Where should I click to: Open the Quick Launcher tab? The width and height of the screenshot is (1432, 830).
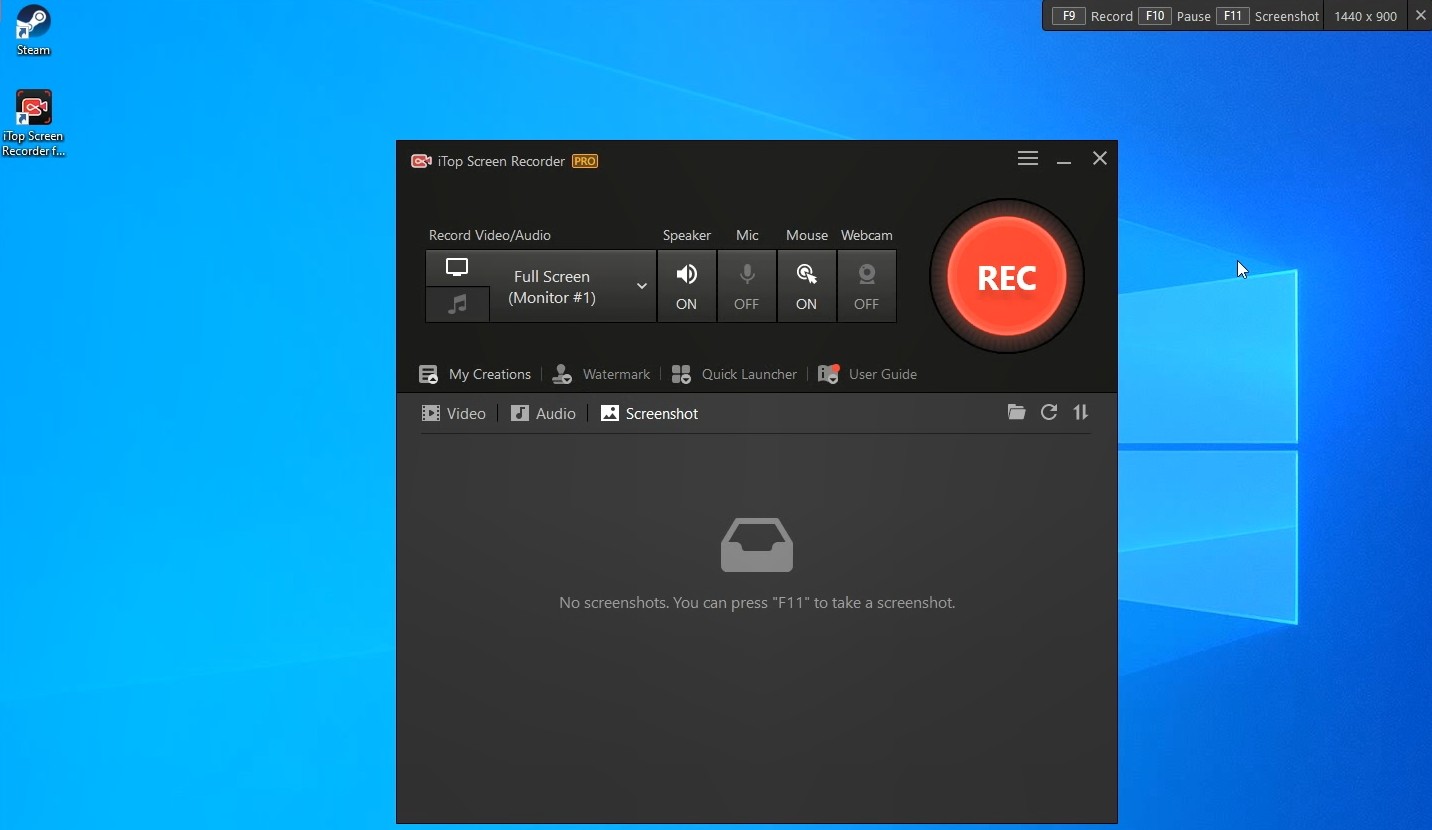coord(735,374)
